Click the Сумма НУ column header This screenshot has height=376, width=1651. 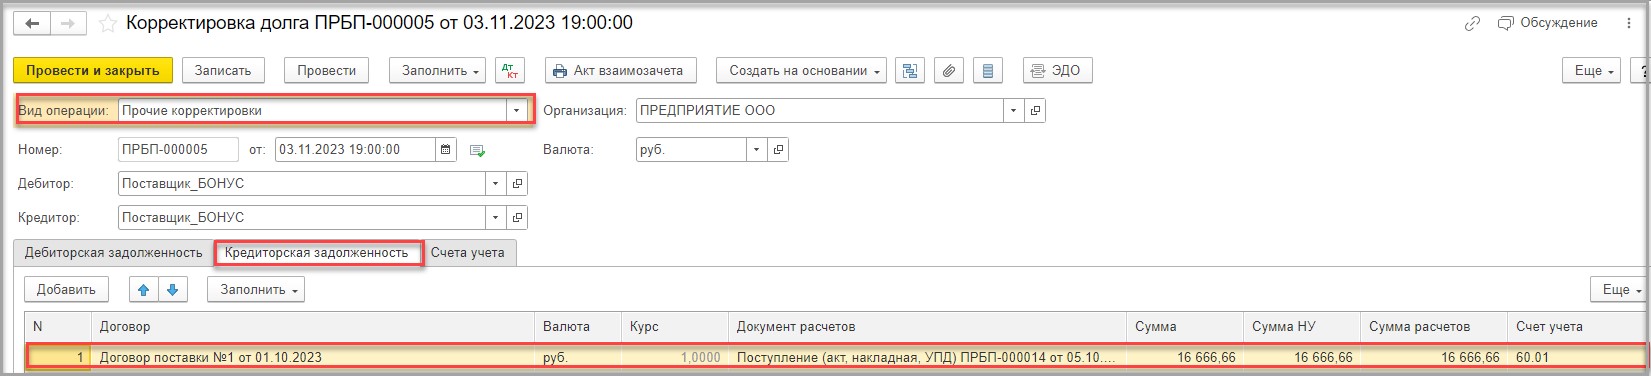pyautogui.click(x=1302, y=327)
